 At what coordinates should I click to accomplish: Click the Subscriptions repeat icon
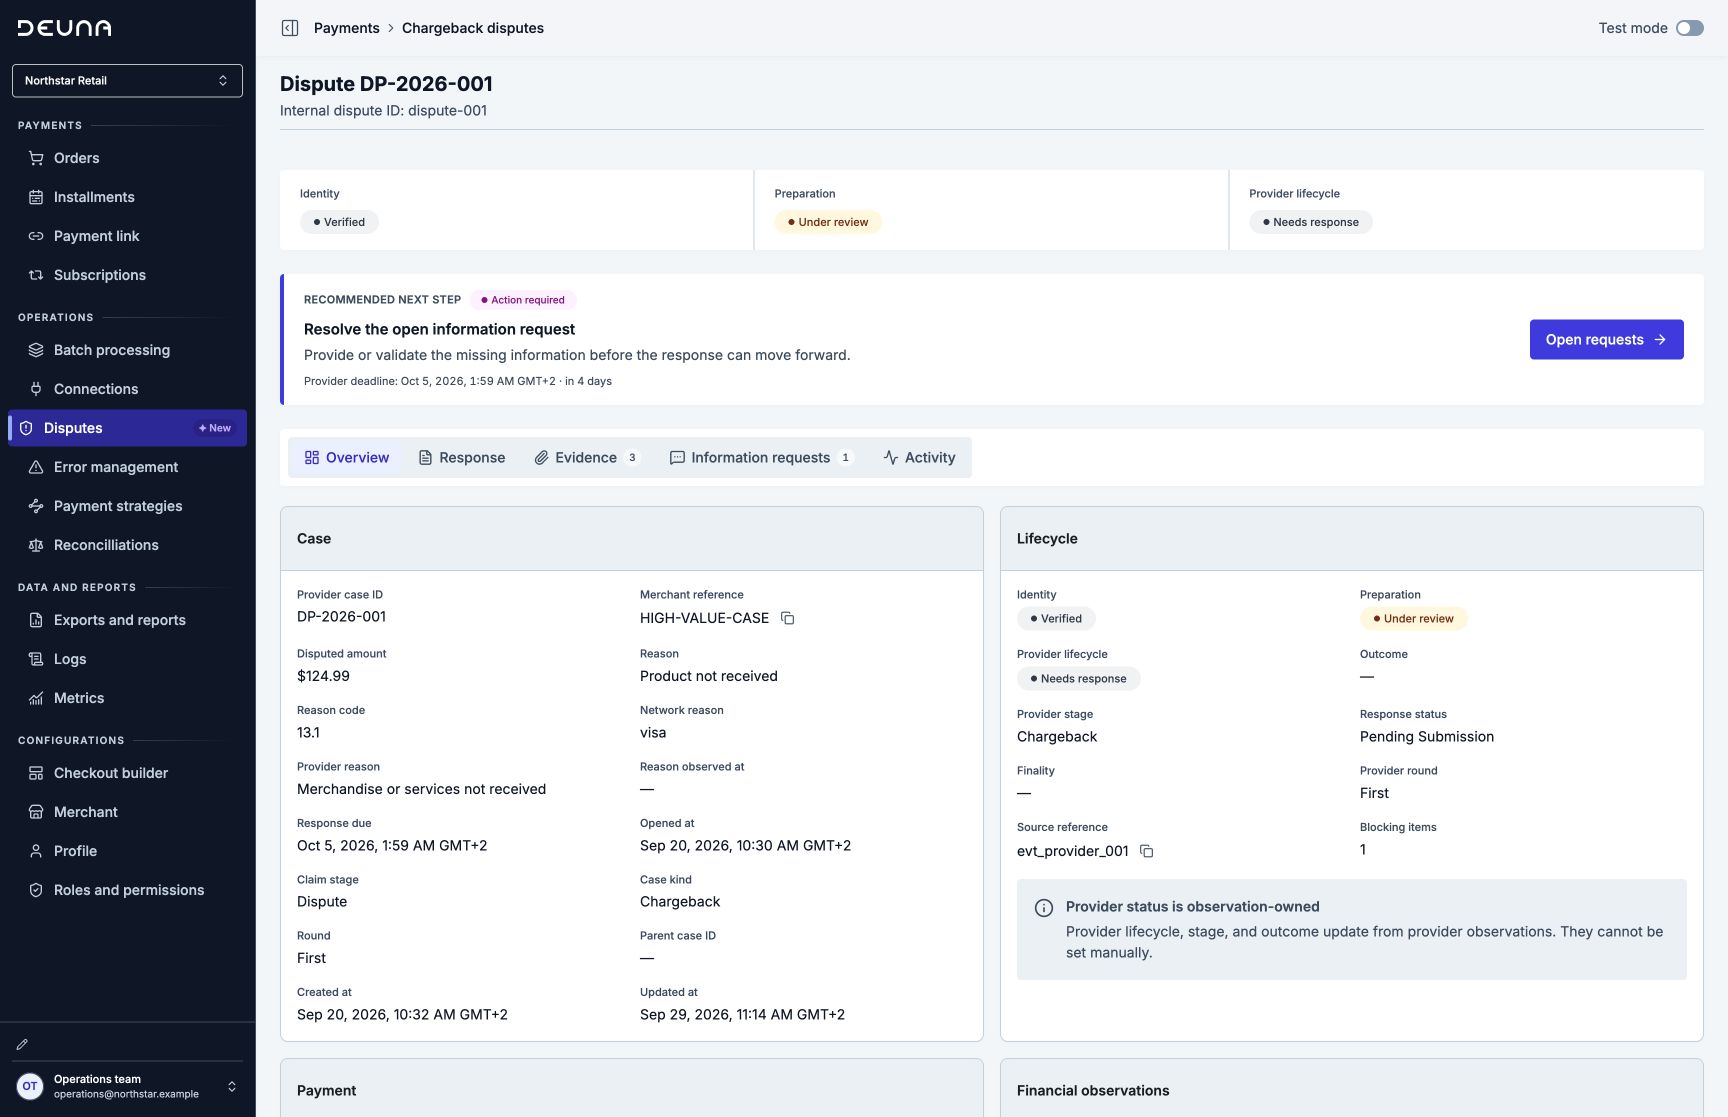[36, 275]
